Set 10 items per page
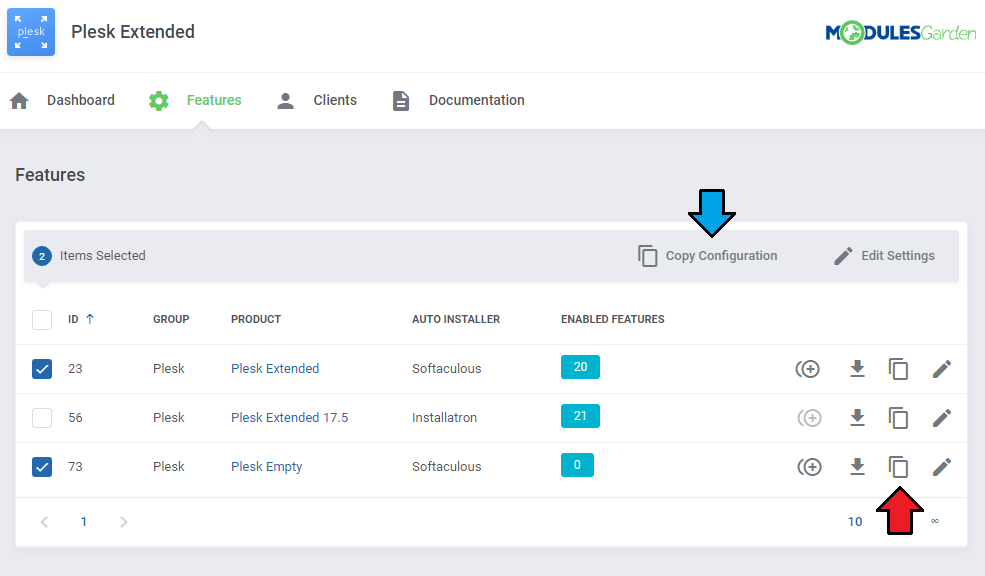The image size is (985, 576). tap(855, 522)
